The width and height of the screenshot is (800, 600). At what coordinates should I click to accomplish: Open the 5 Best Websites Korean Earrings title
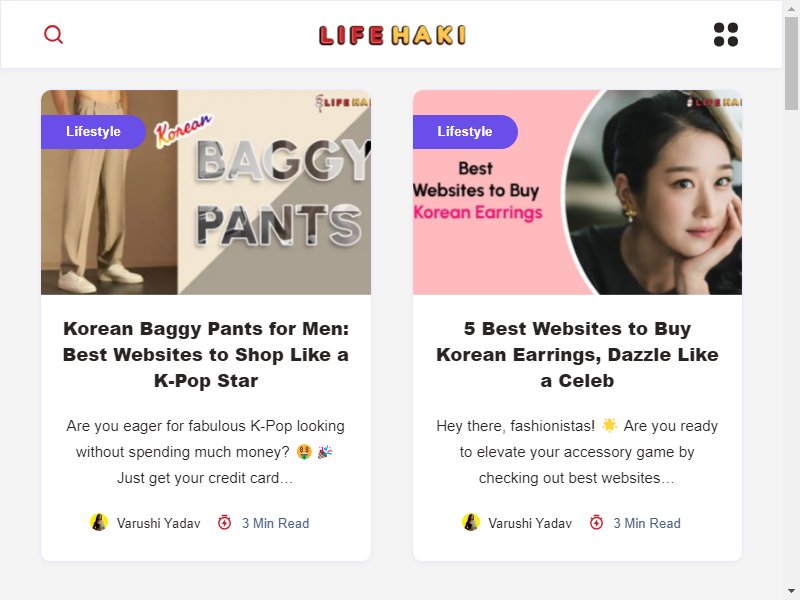[x=577, y=355]
